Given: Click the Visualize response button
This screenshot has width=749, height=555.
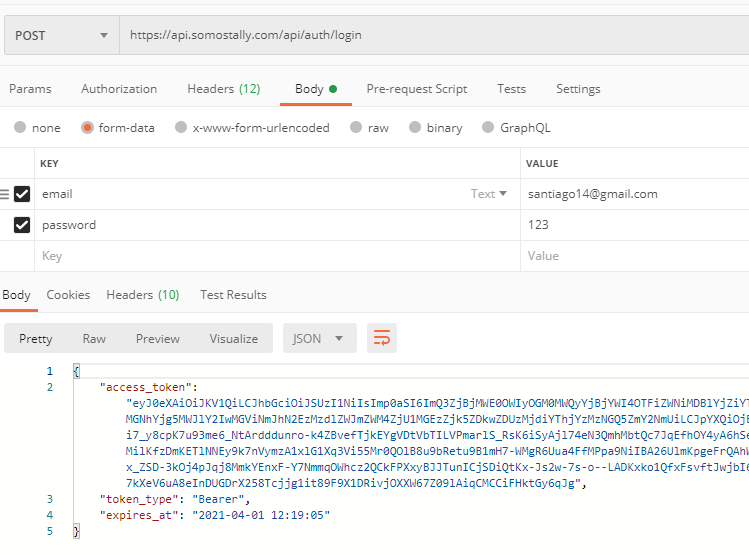Looking at the screenshot, I should tap(233, 339).
